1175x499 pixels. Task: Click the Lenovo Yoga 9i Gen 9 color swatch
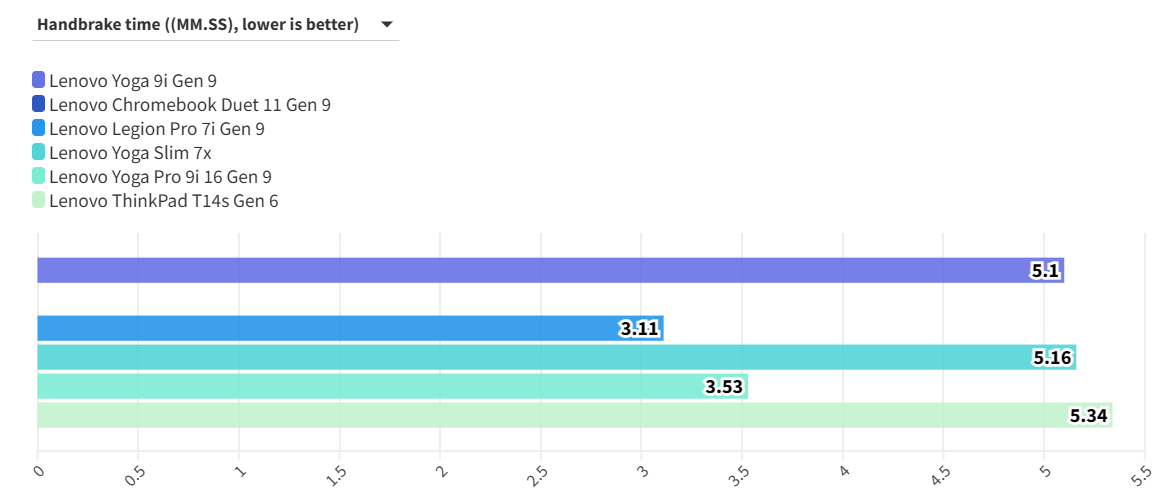tap(39, 80)
